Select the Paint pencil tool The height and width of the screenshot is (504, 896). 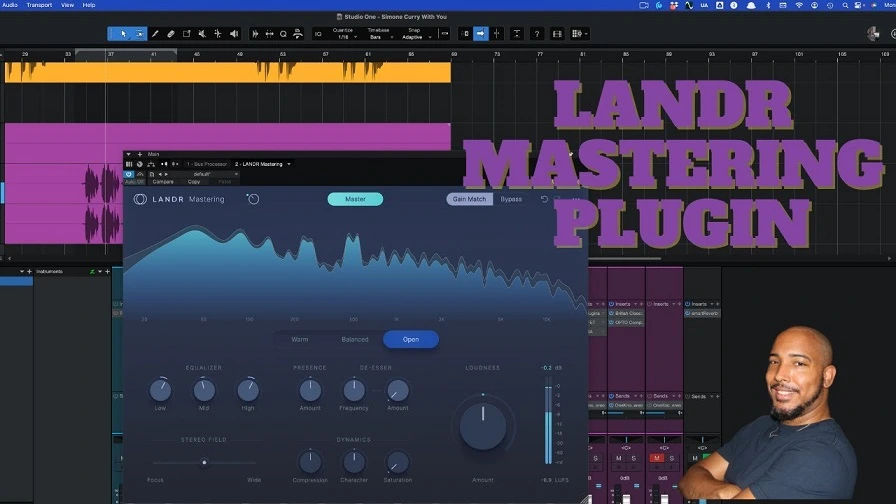pyautogui.click(x=155, y=34)
